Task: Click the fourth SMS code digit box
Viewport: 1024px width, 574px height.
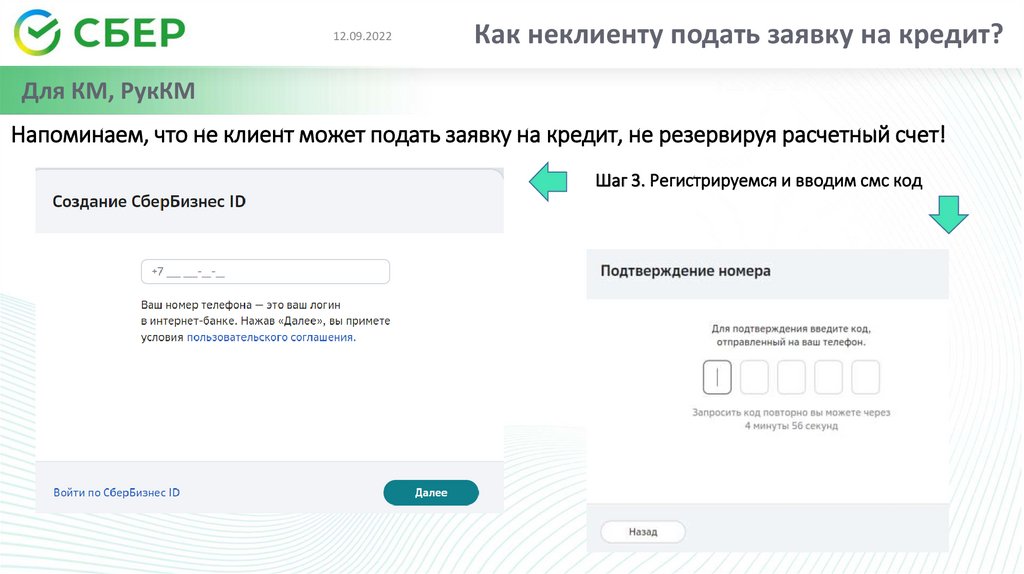Action: (x=828, y=377)
